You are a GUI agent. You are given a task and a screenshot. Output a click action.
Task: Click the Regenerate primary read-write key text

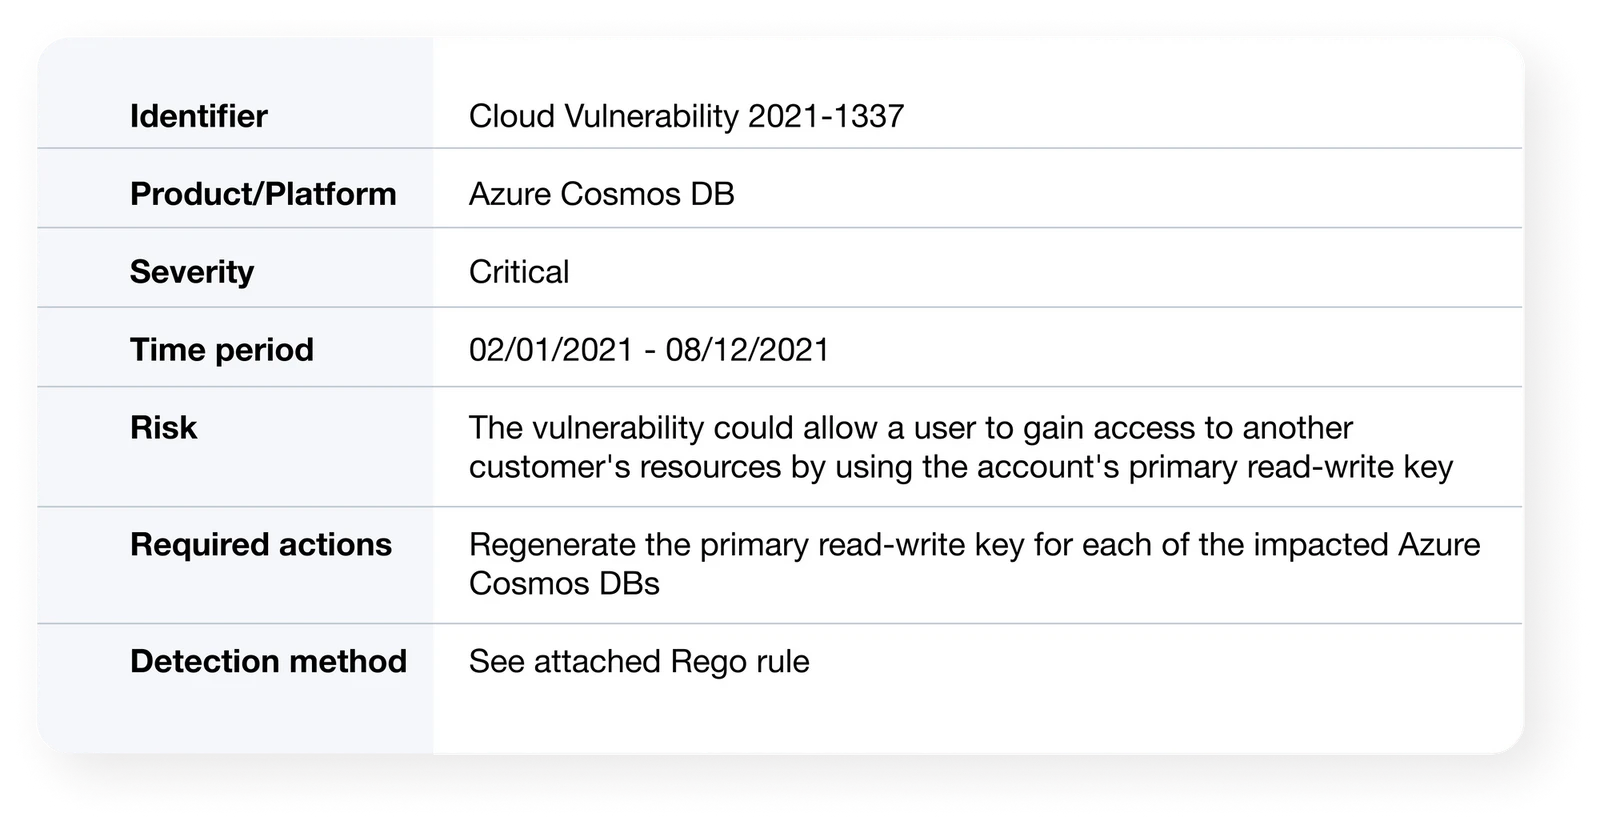pyautogui.click(x=974, y=564)
